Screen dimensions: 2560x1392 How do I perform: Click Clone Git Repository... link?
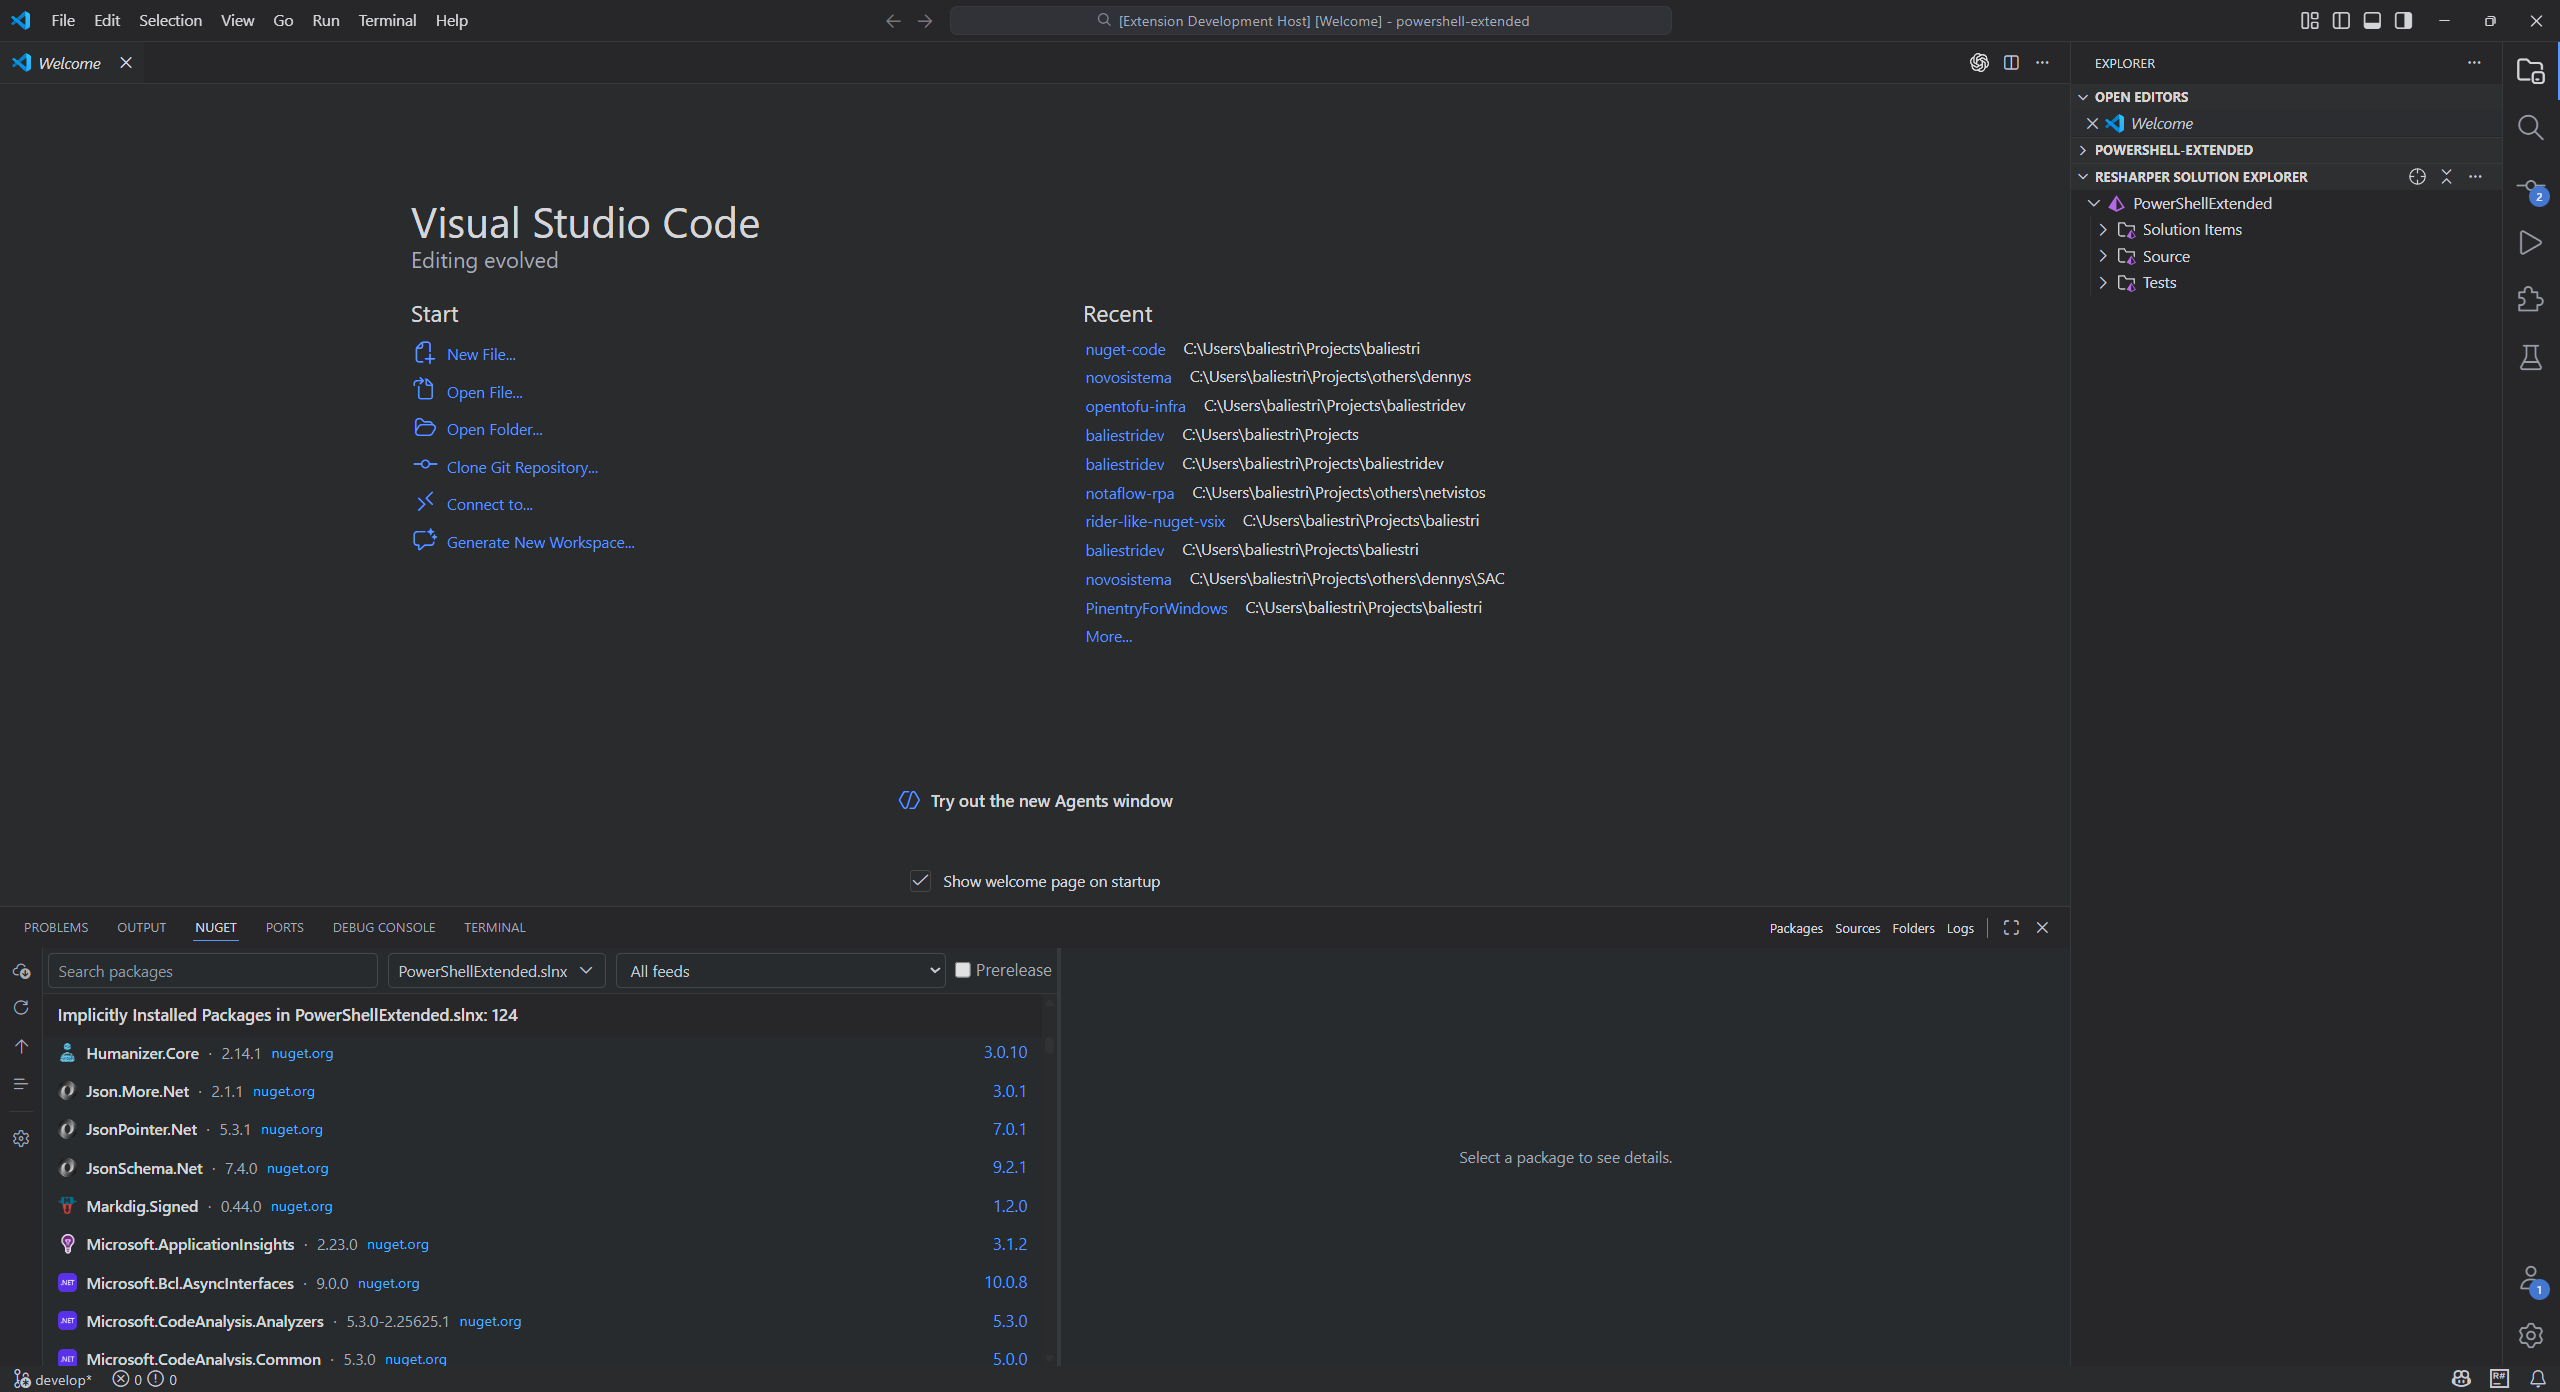522,467
